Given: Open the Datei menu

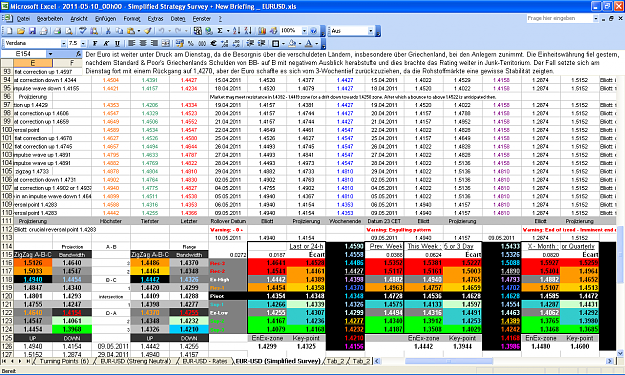Looking at the screenshot, I should pos(23,18).
